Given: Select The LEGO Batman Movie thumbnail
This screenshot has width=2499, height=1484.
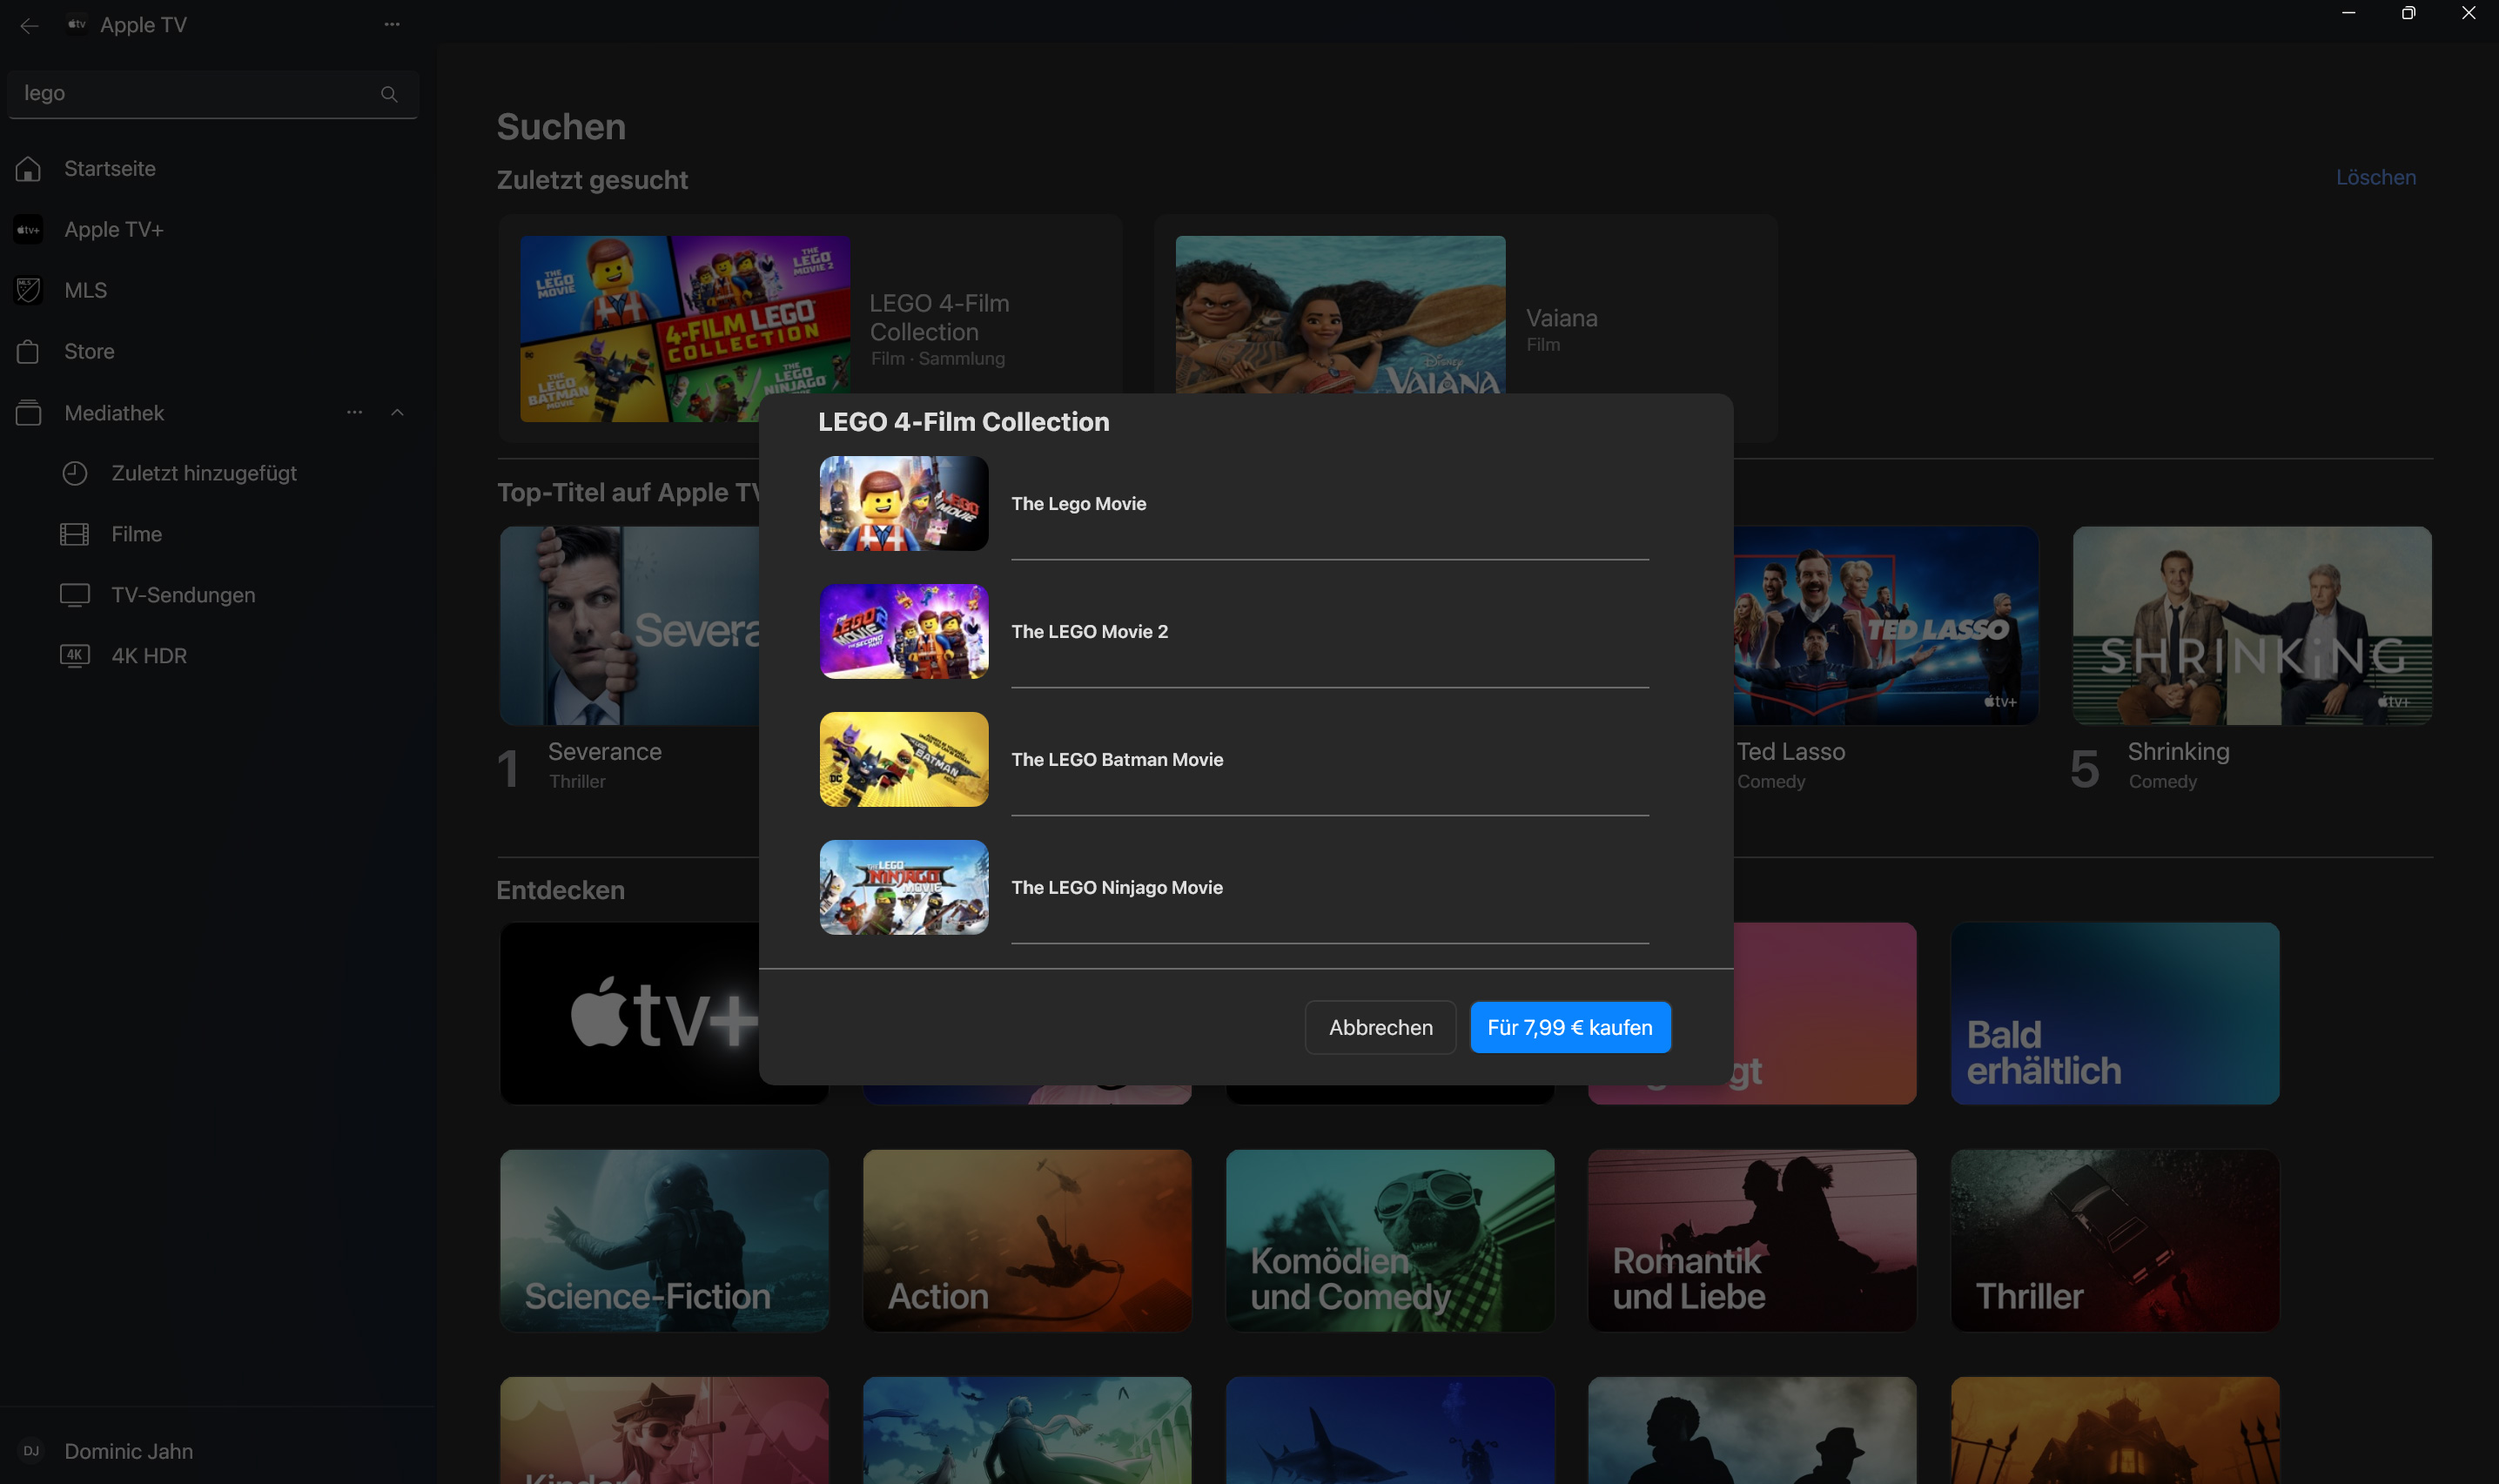Looking at the screenshot, I should (x=904, y=759).
